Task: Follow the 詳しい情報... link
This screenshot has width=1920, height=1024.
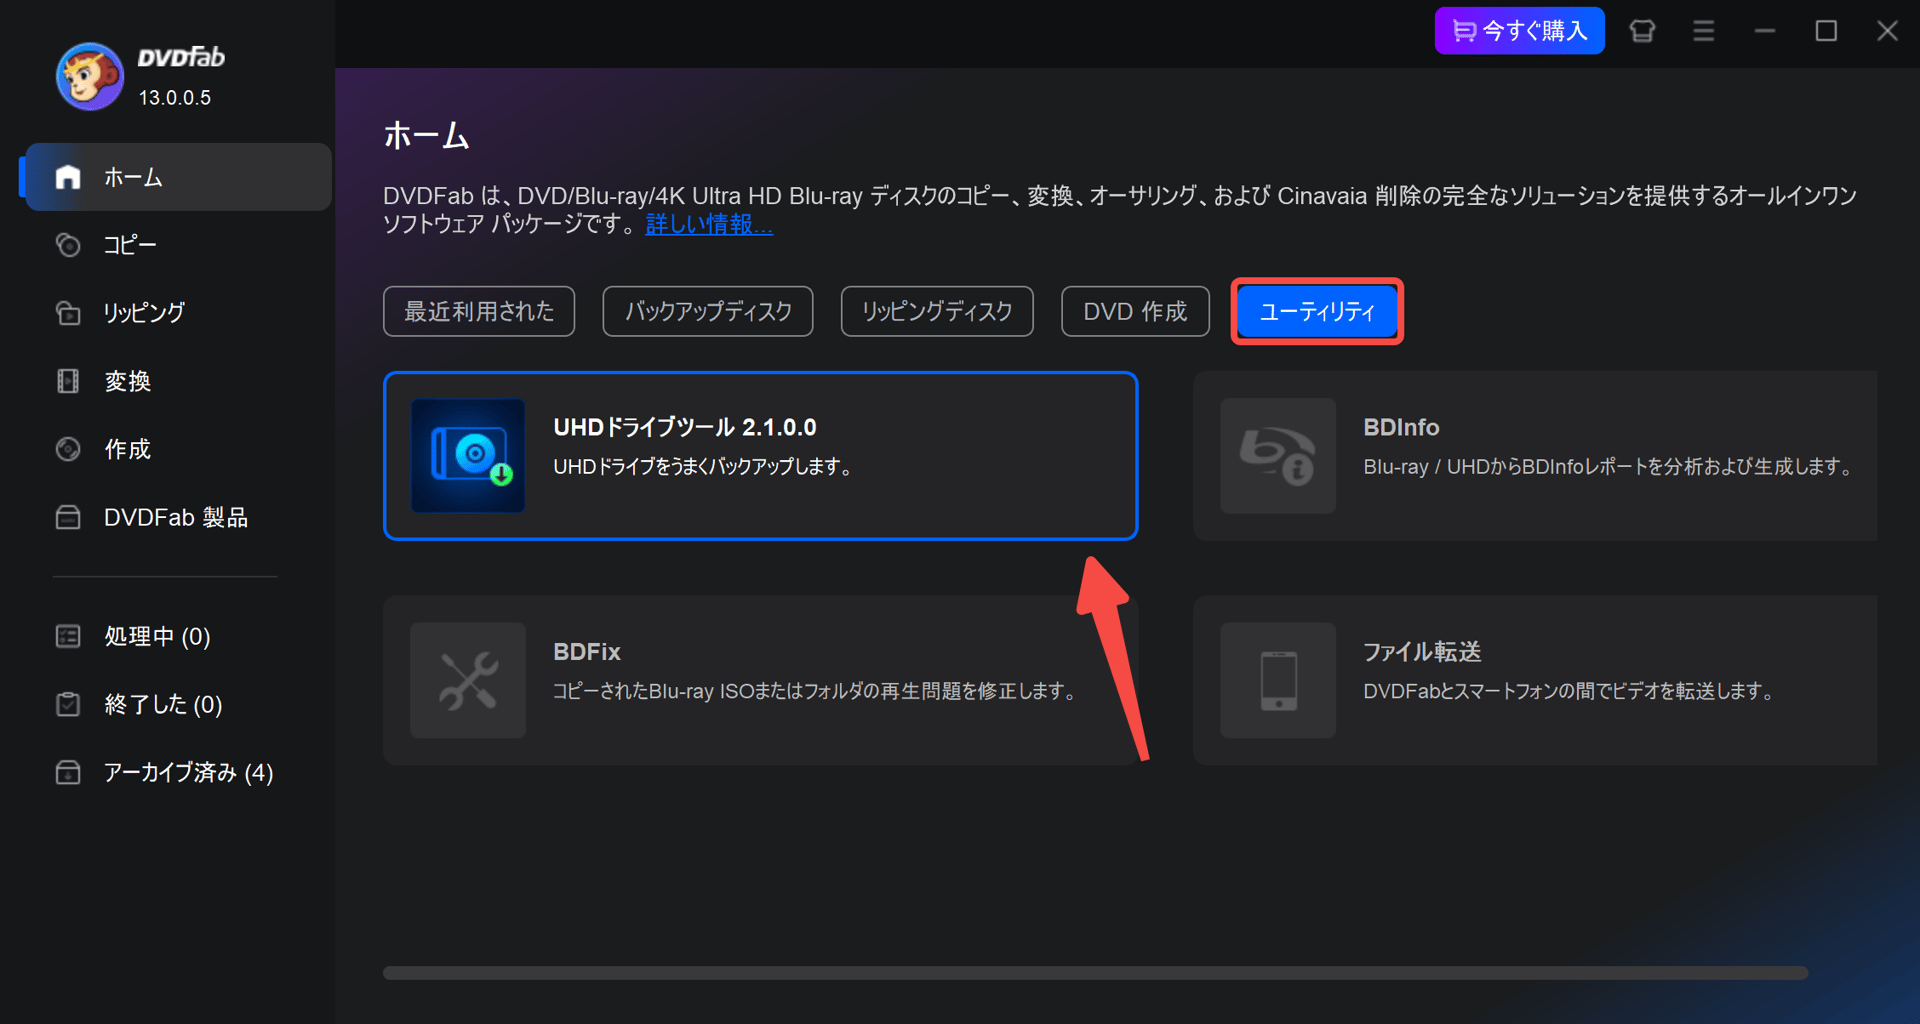Action: (709, 224)
